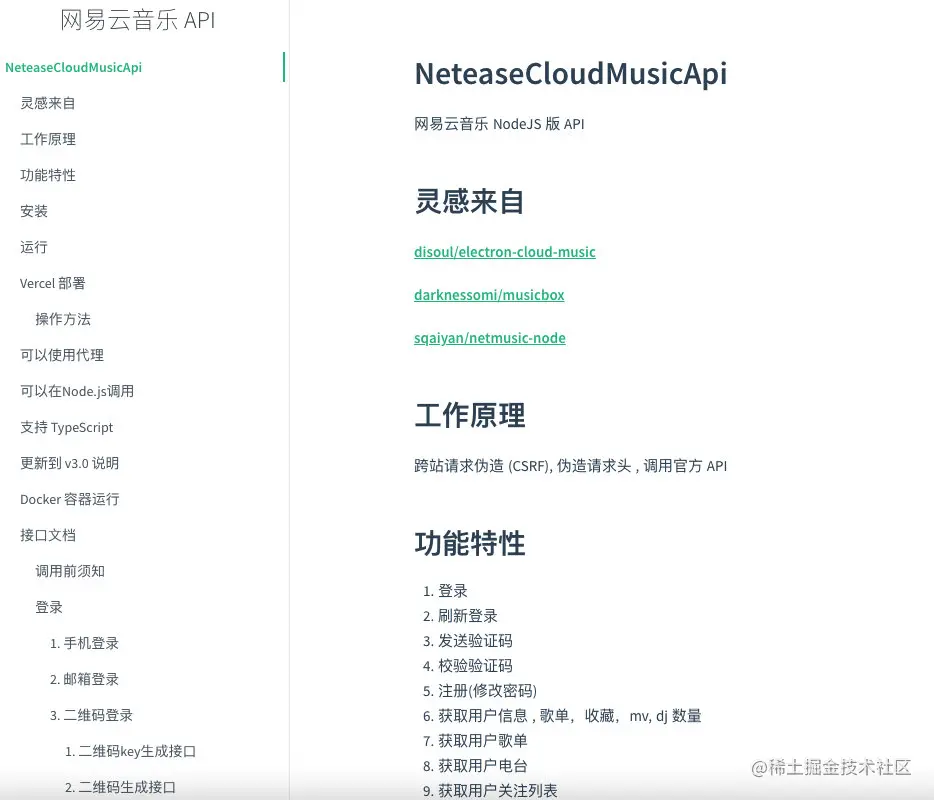The image size is (934, 800).
Task: Visit the sqaiyan/netmusic-node link
Action: click(x=490, y=338)
